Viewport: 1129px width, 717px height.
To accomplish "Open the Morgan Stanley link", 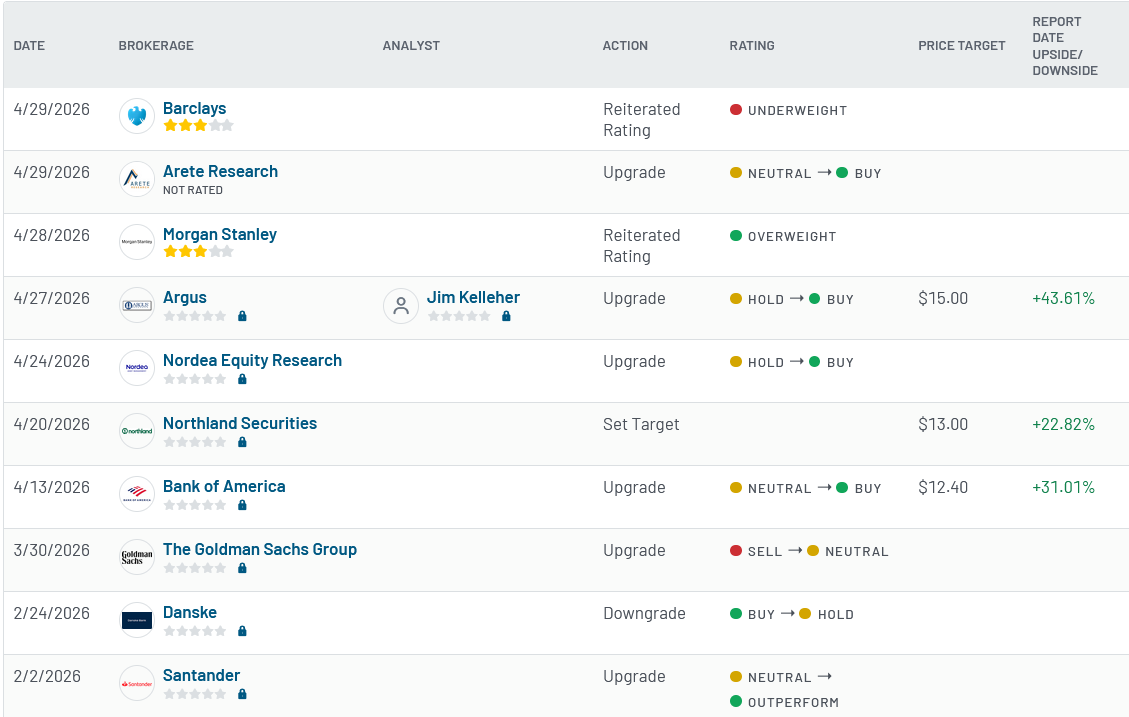I will click(x=220, y=234).
